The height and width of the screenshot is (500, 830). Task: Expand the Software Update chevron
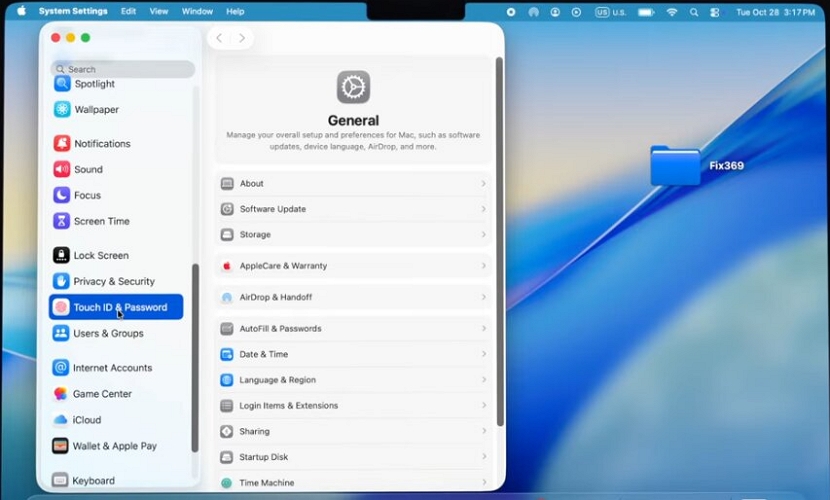click(x=483, y=209)
